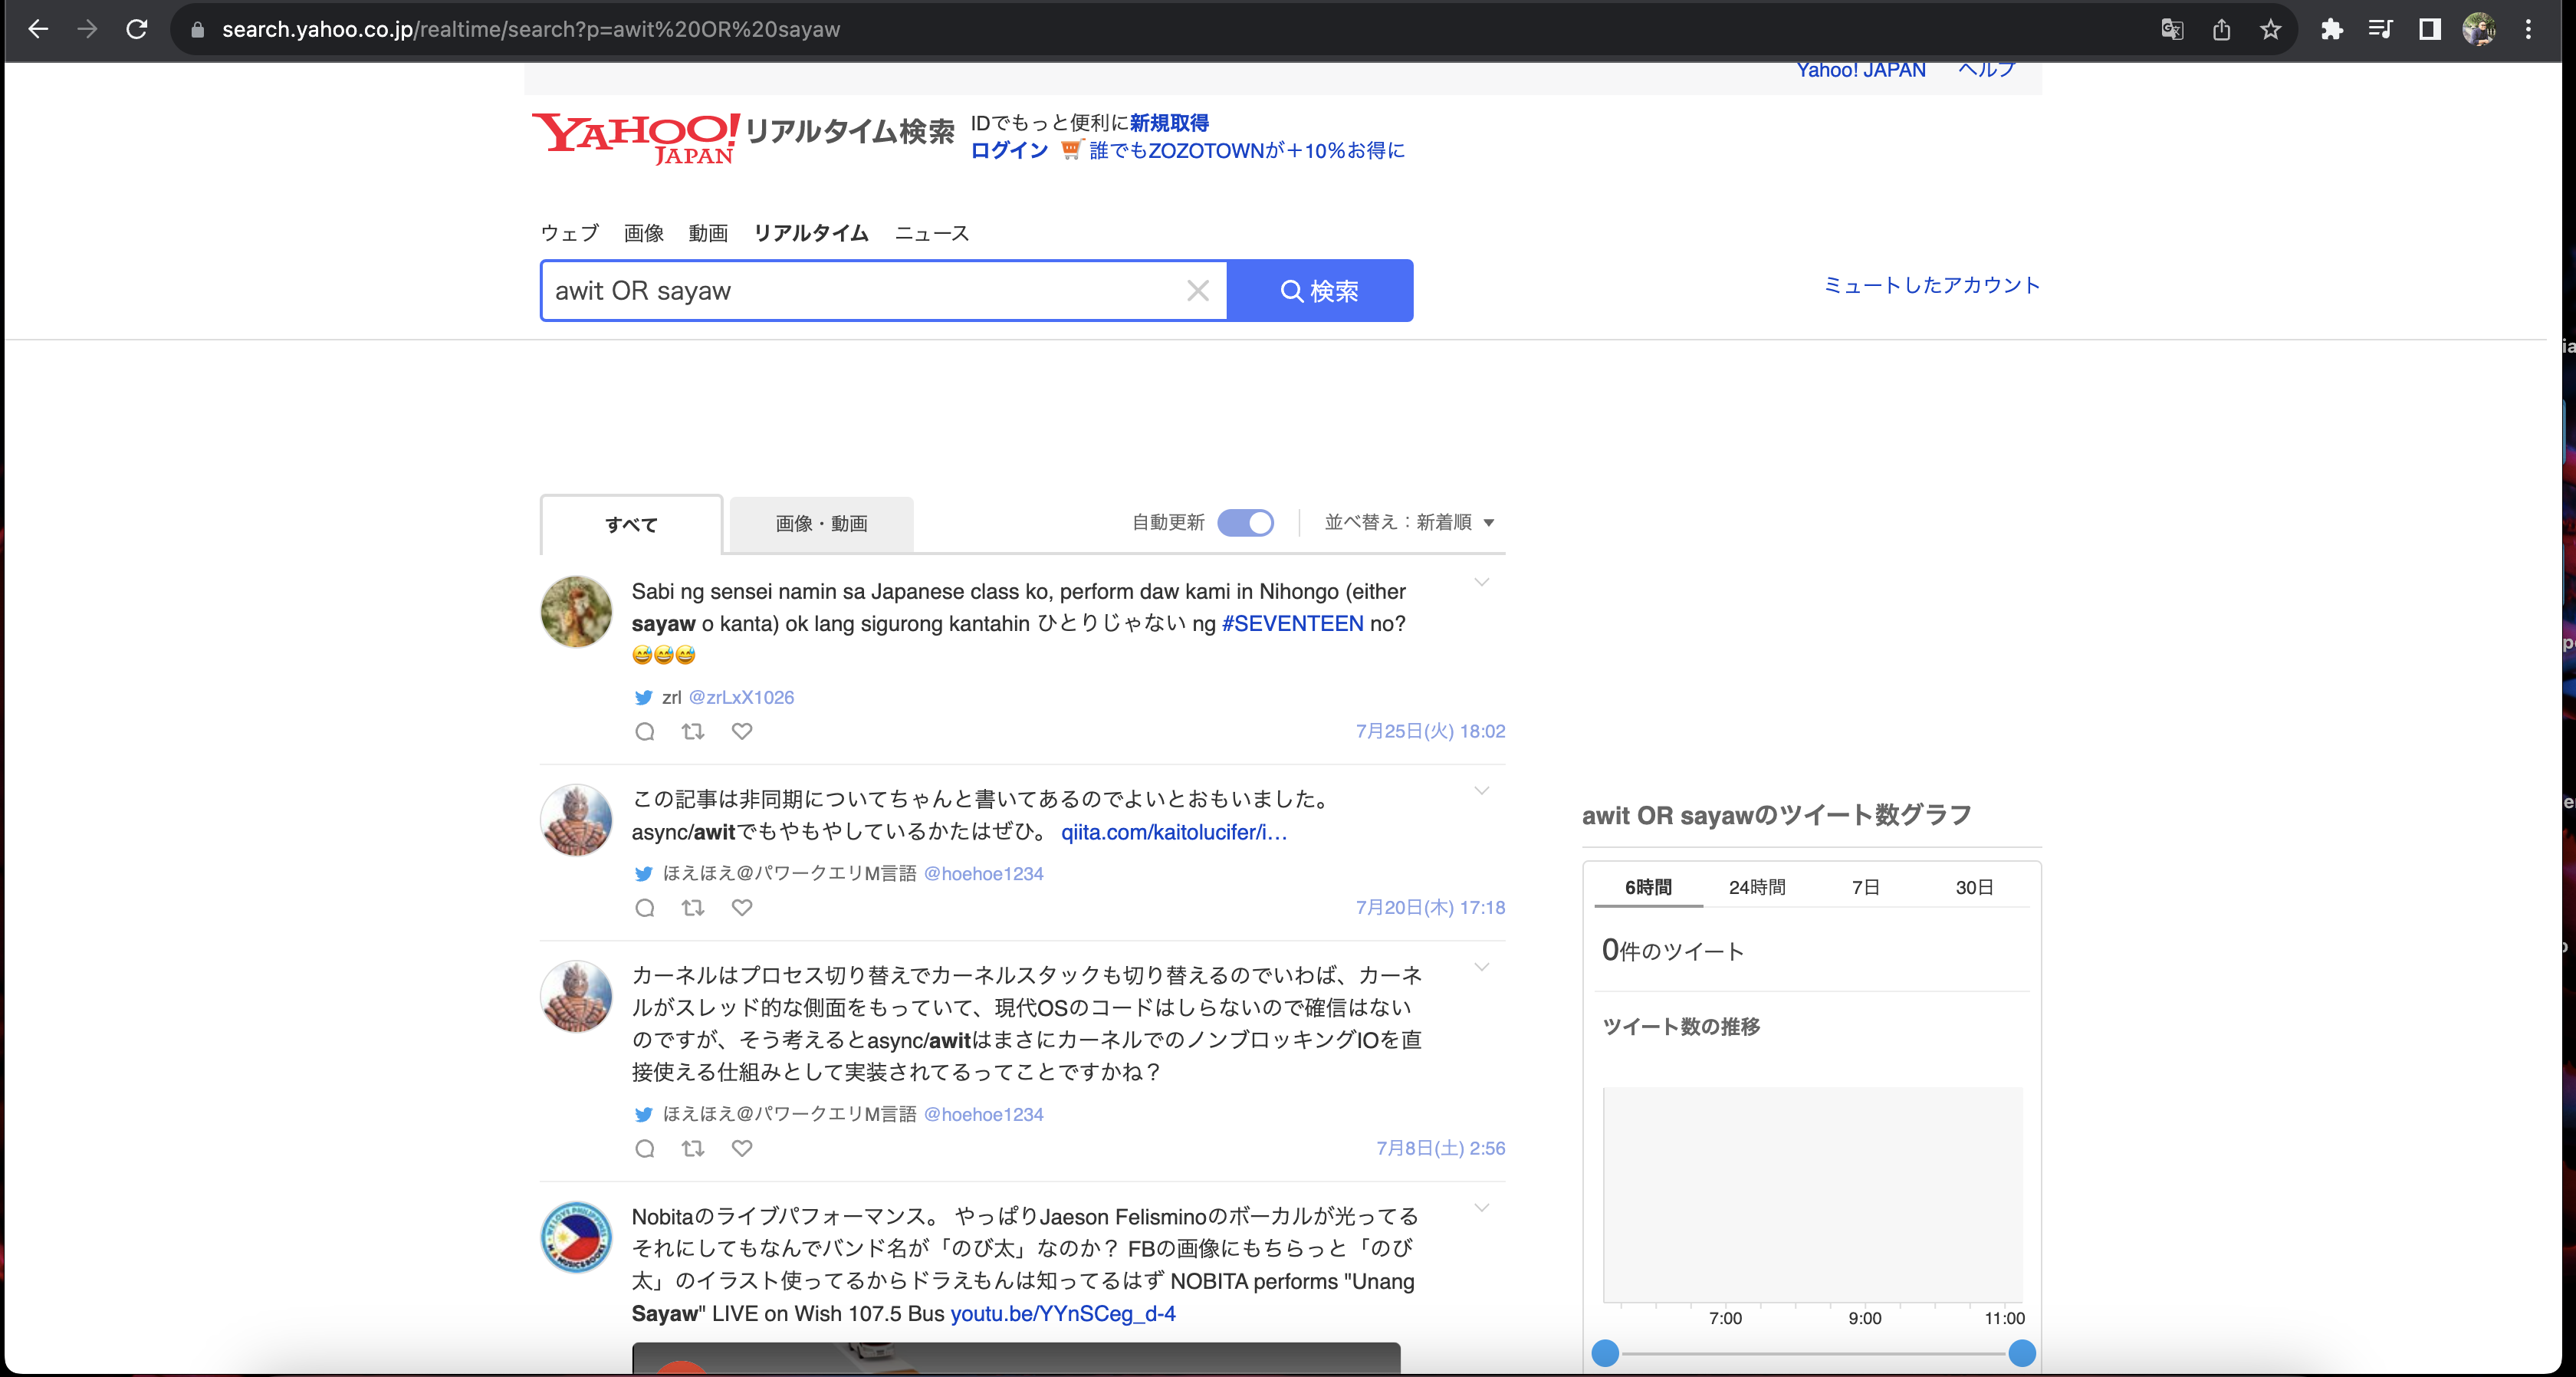Select the 24時間 graph tab
The width and height of the screenshot is (2576, 1377).
[x=1757, y=887]
